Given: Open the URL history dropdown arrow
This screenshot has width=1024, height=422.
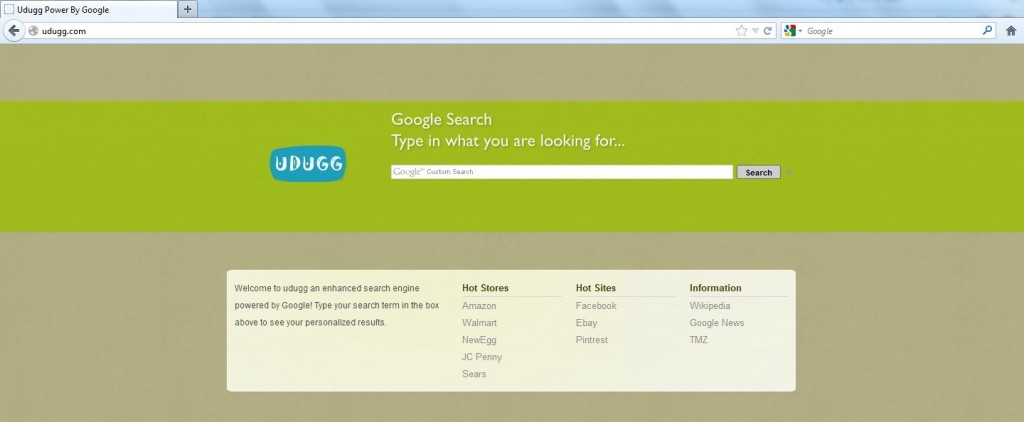Looking at the screenshot, I should pos(755,31).
